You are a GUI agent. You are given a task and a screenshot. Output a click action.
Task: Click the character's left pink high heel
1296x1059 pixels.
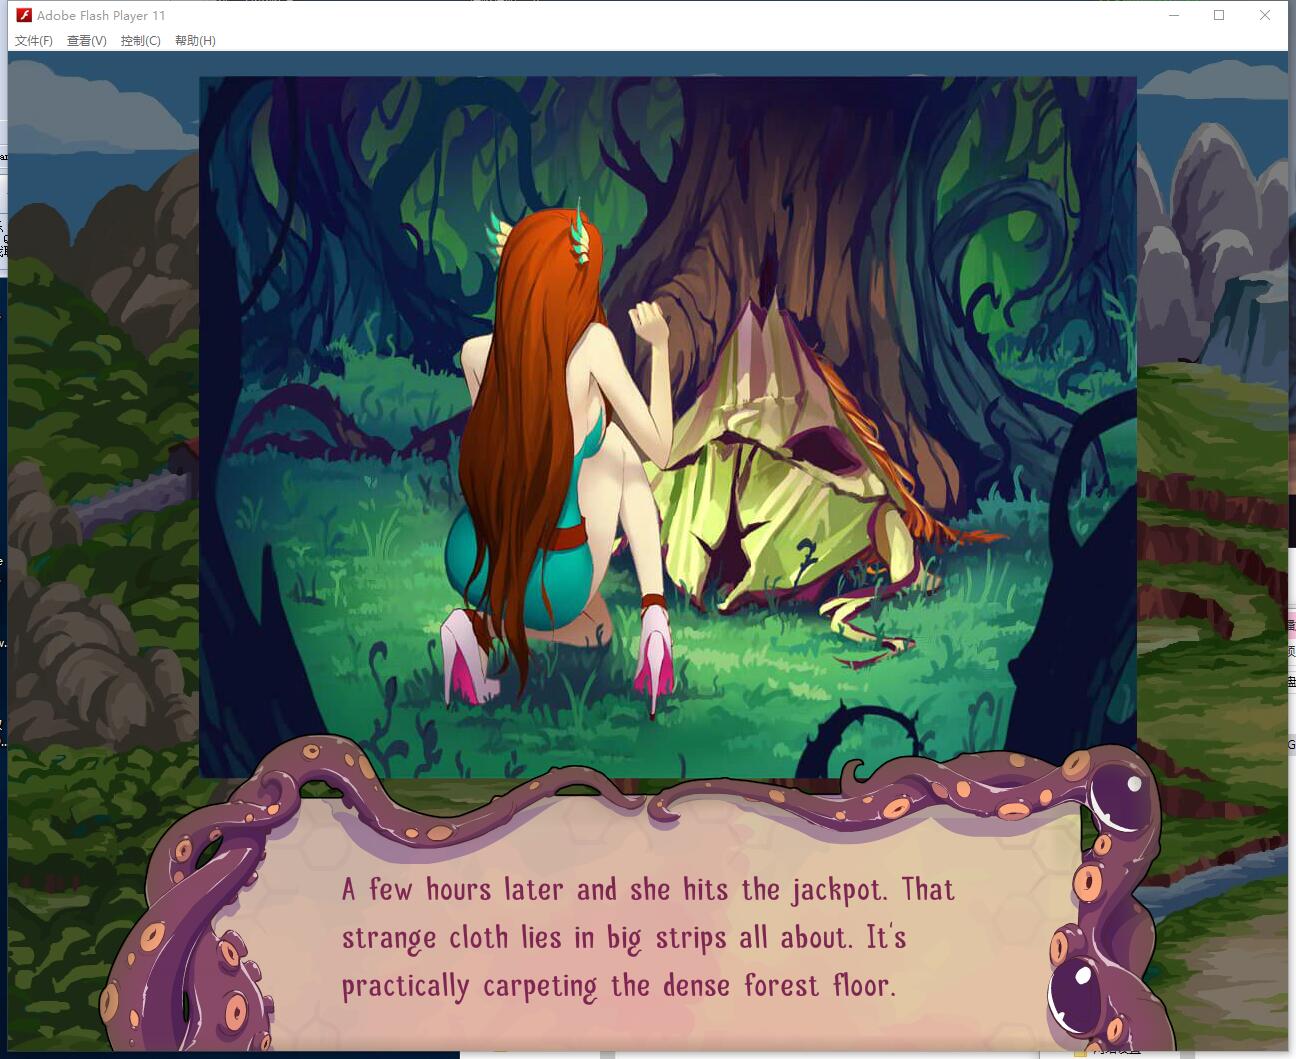pos(466,655)
